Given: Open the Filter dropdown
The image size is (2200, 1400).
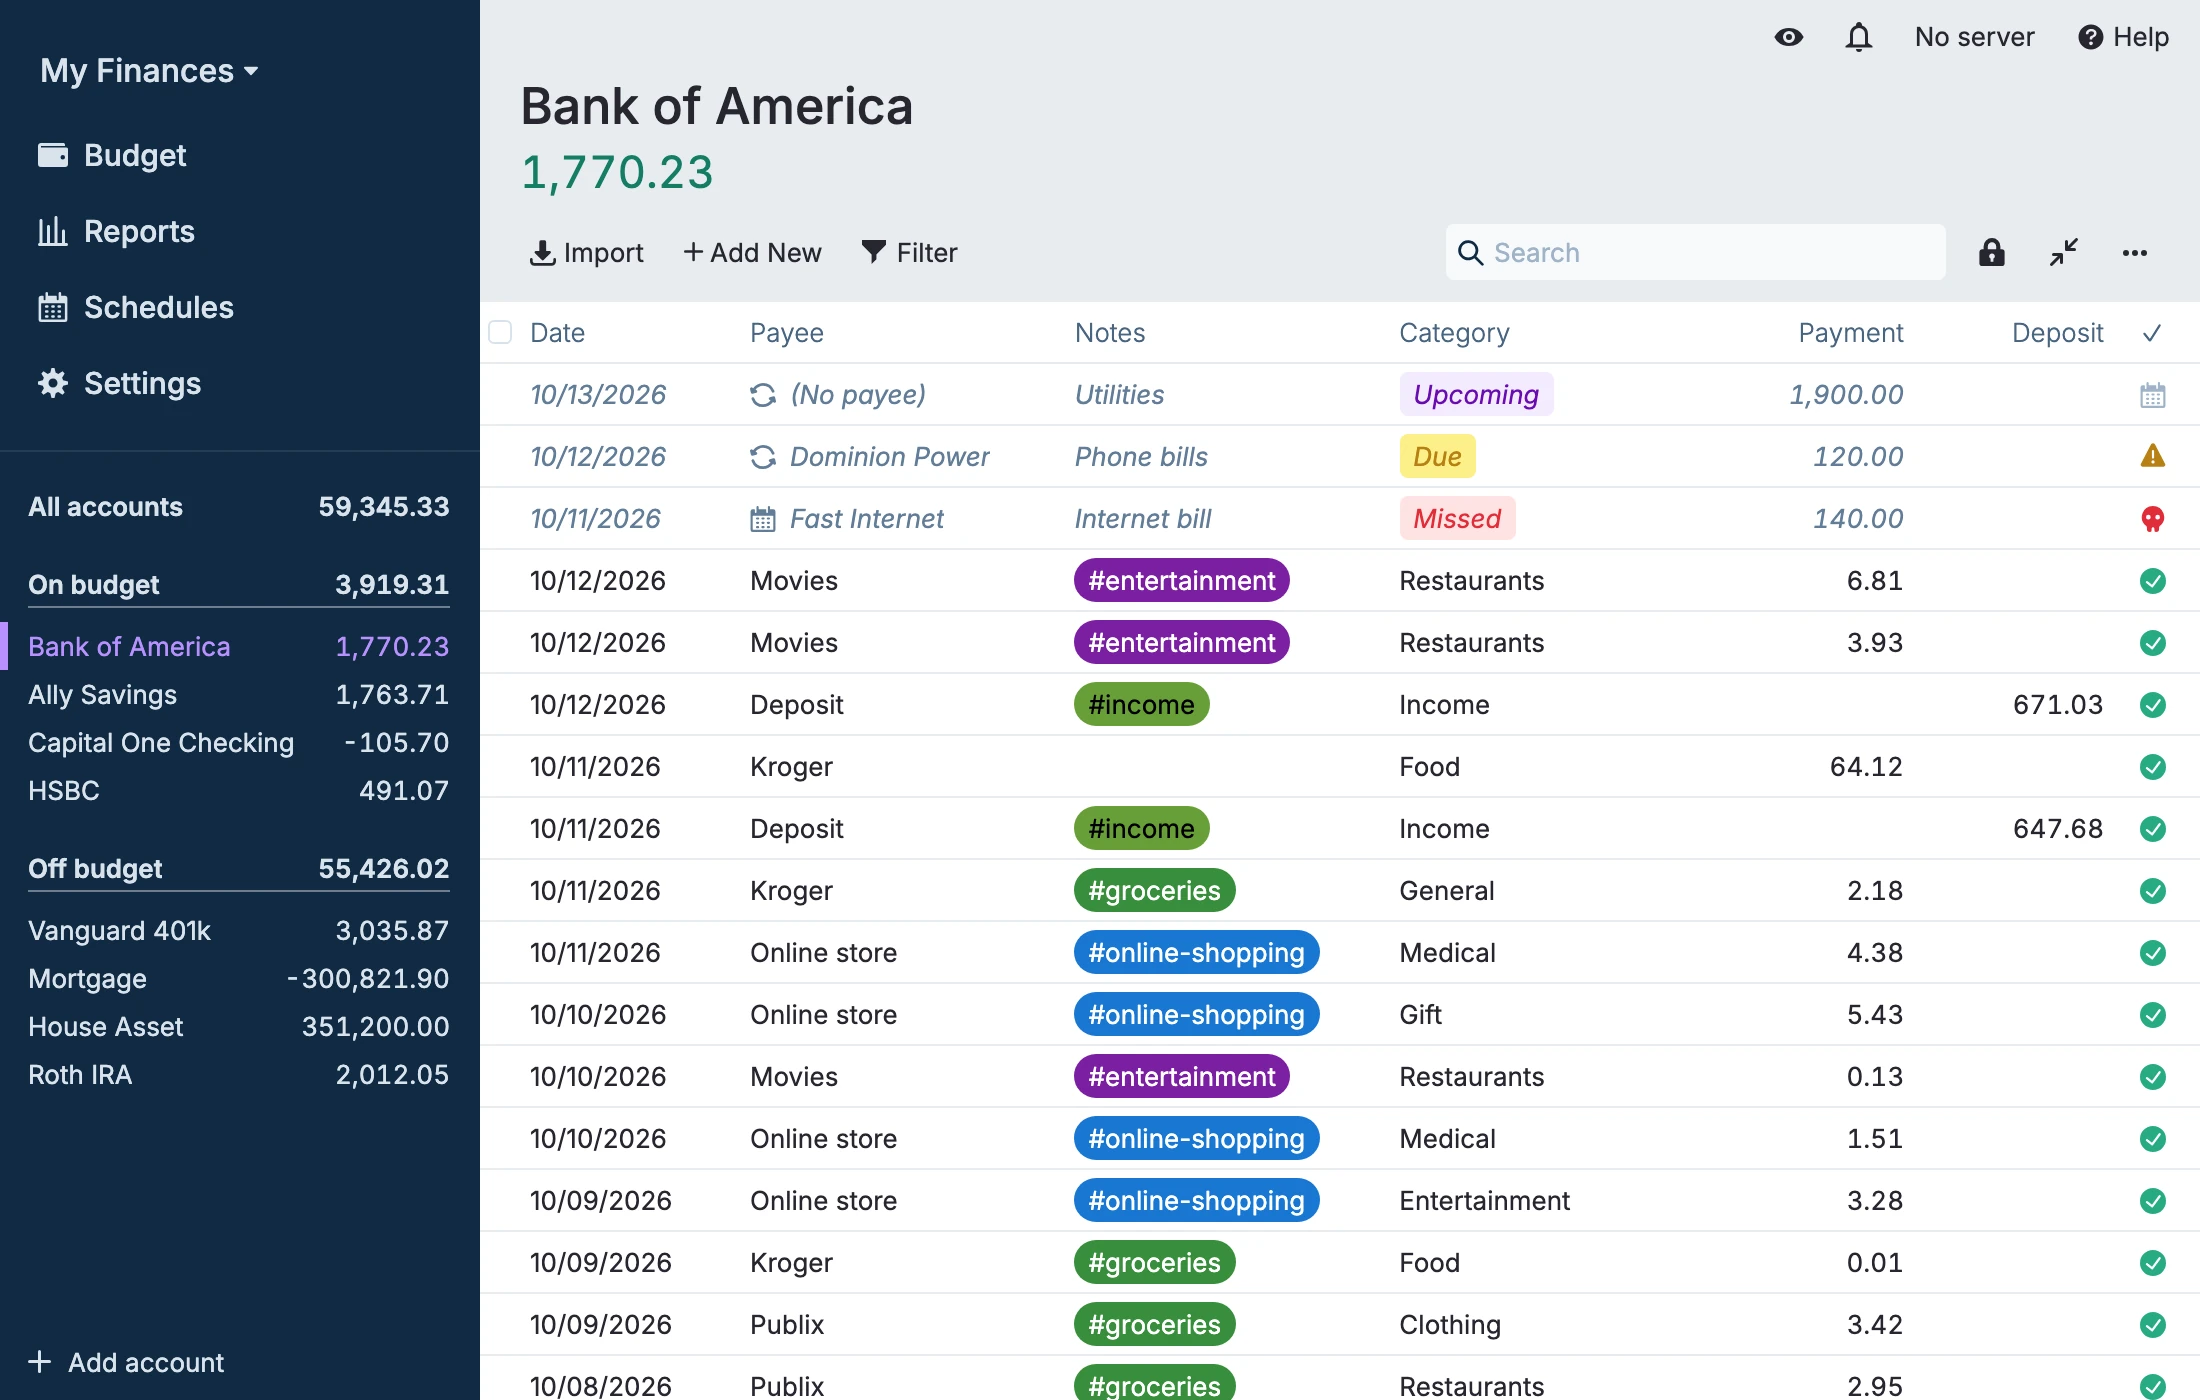Looking at the screenshot, I should coord(909,253).
